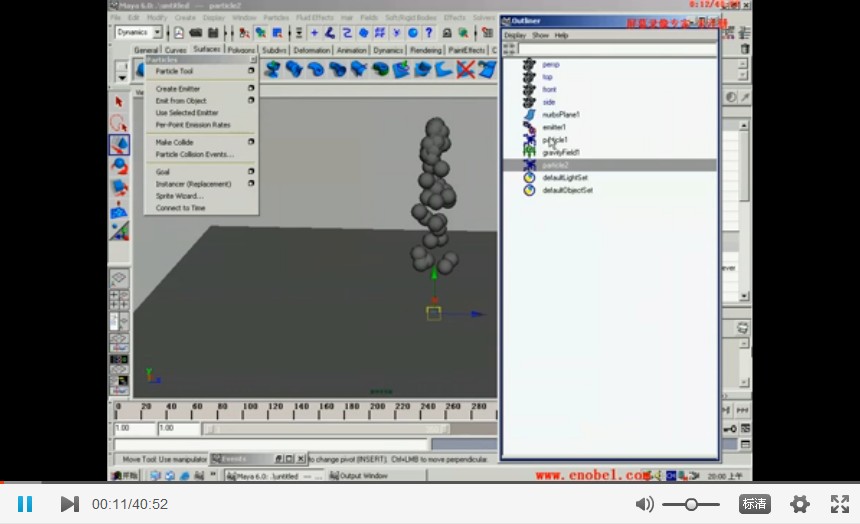Select the Scale tool
Screen dimensions: 860x524
point(119,187)
